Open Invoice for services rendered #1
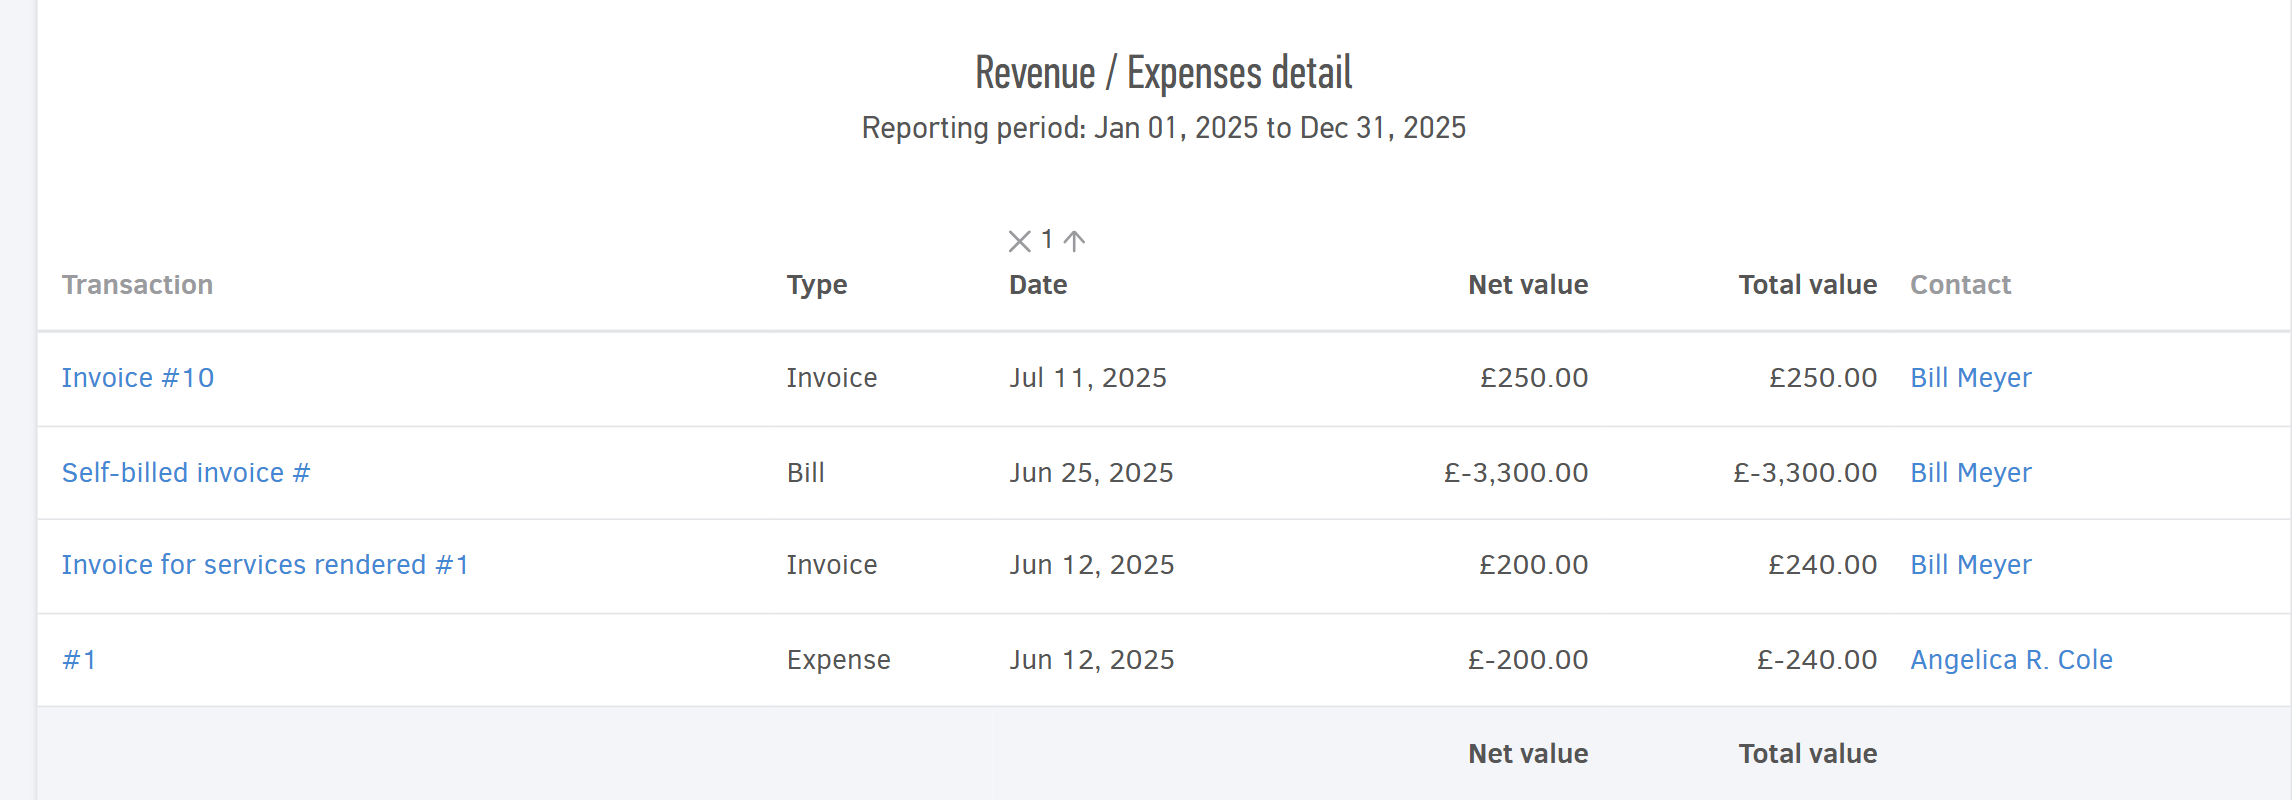The height and width of the screenshot is (800, 2292). tap(265, 565)
